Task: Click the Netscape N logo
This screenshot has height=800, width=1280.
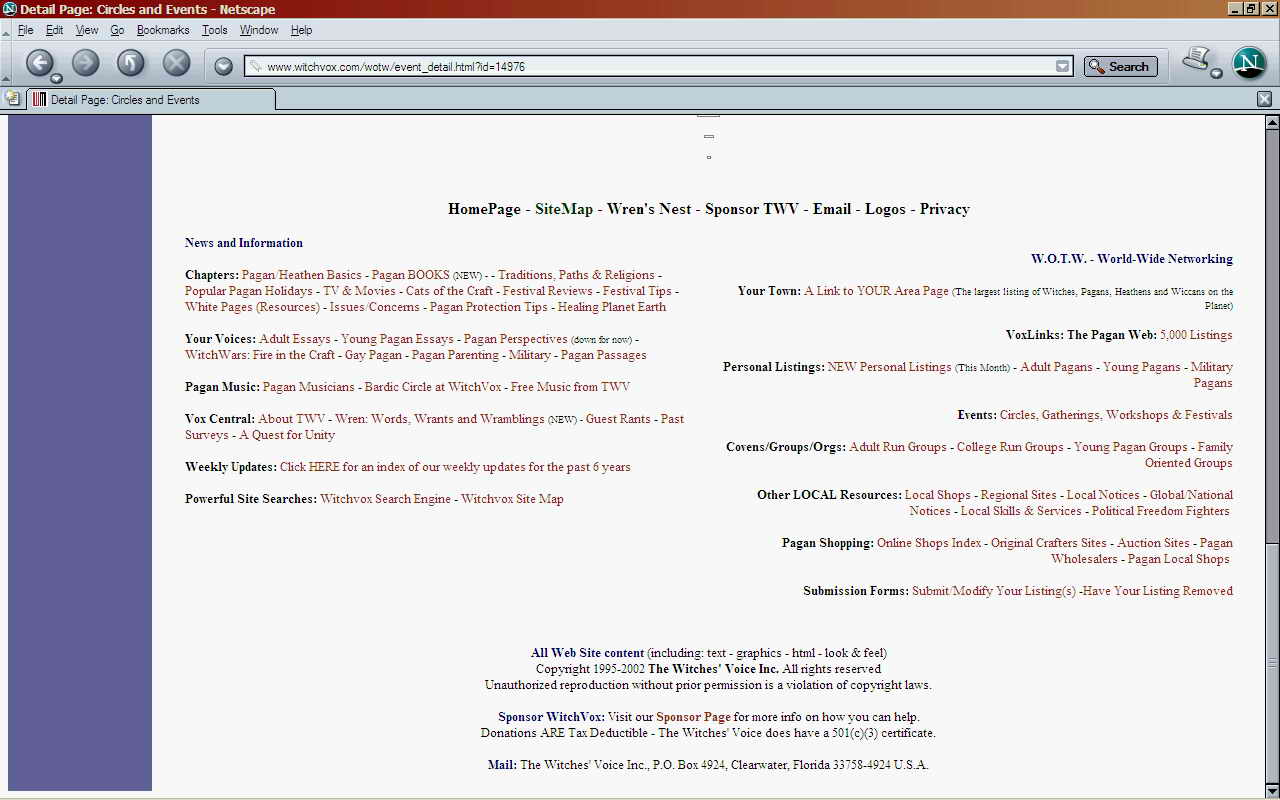Action: 1249,63
